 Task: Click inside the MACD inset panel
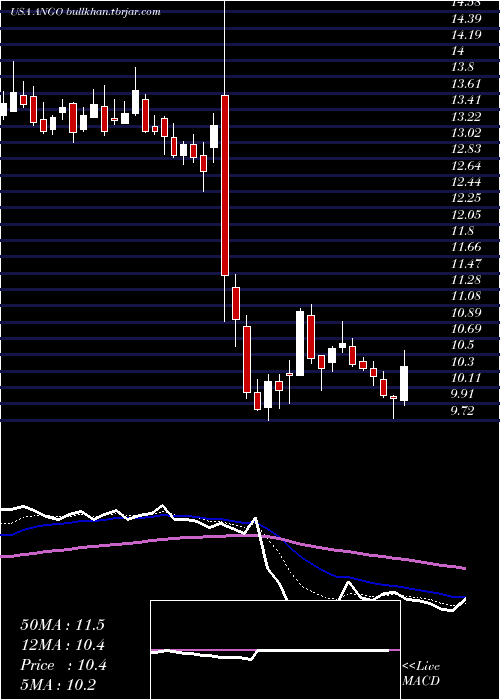pos(275,650)
